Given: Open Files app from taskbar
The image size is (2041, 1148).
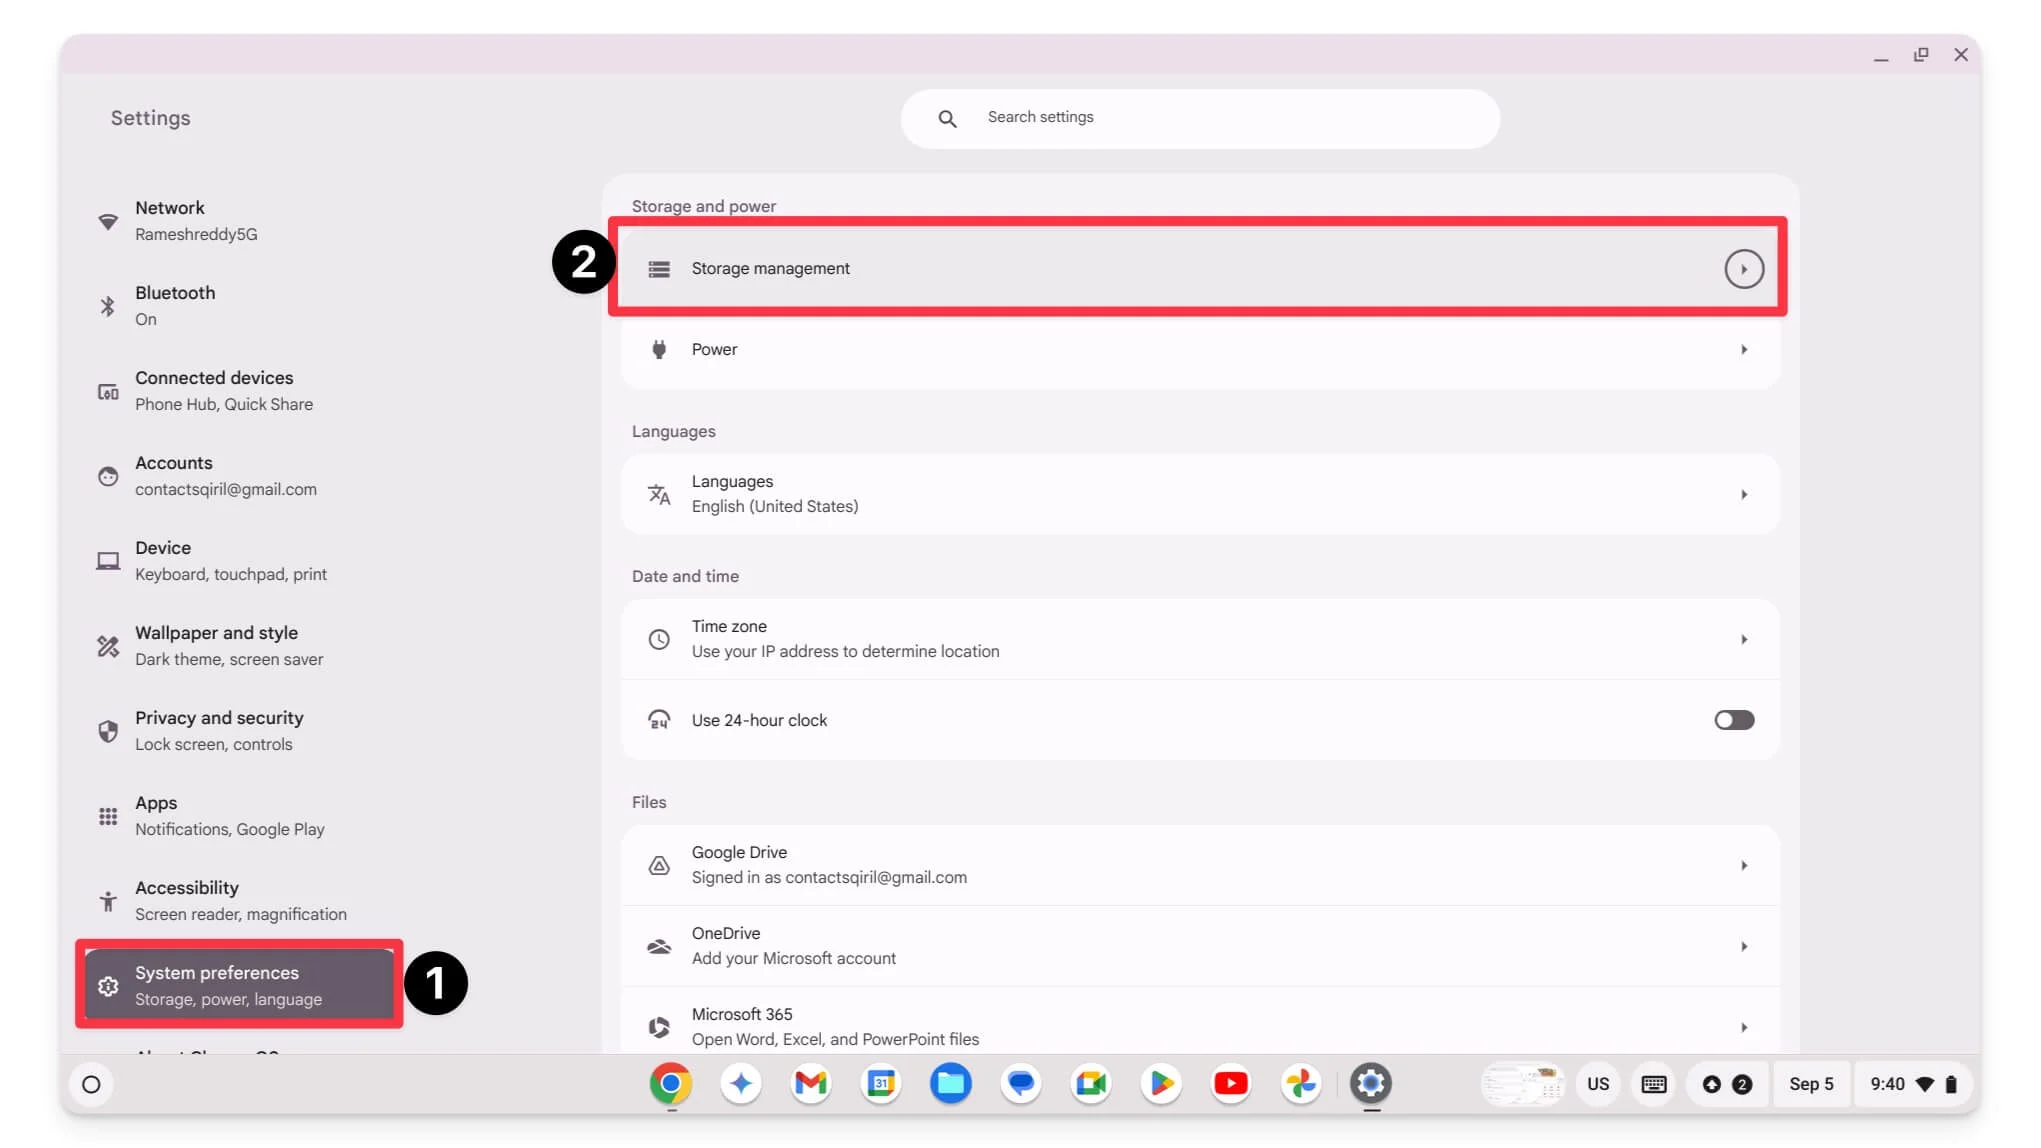Looking at the screenshot, I should (x=950, y=1084).
